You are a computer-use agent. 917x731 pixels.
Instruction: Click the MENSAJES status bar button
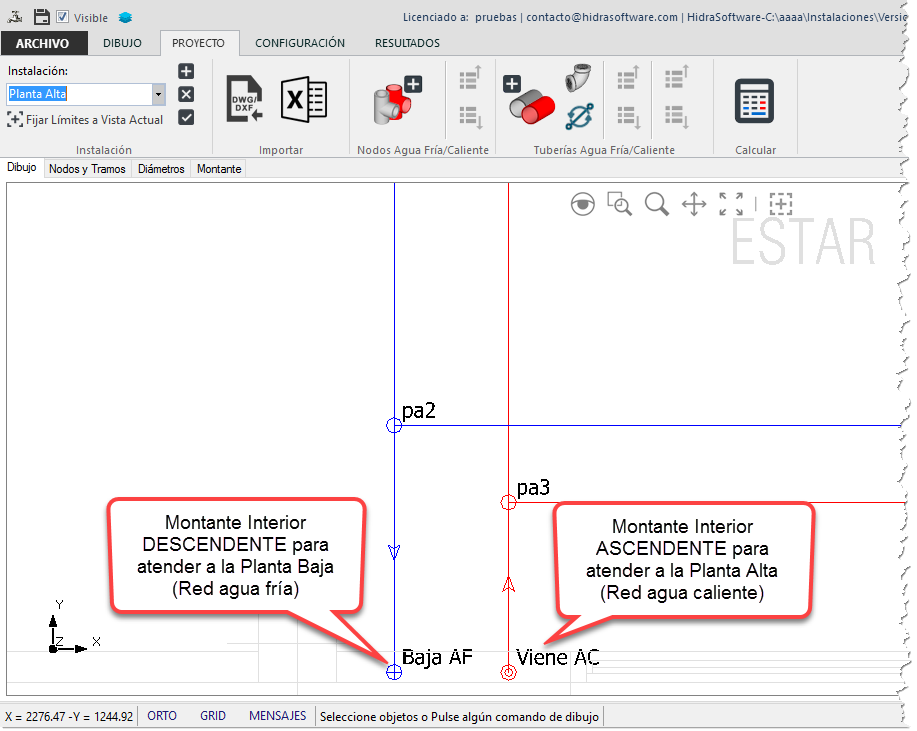[x=277, y=716]
